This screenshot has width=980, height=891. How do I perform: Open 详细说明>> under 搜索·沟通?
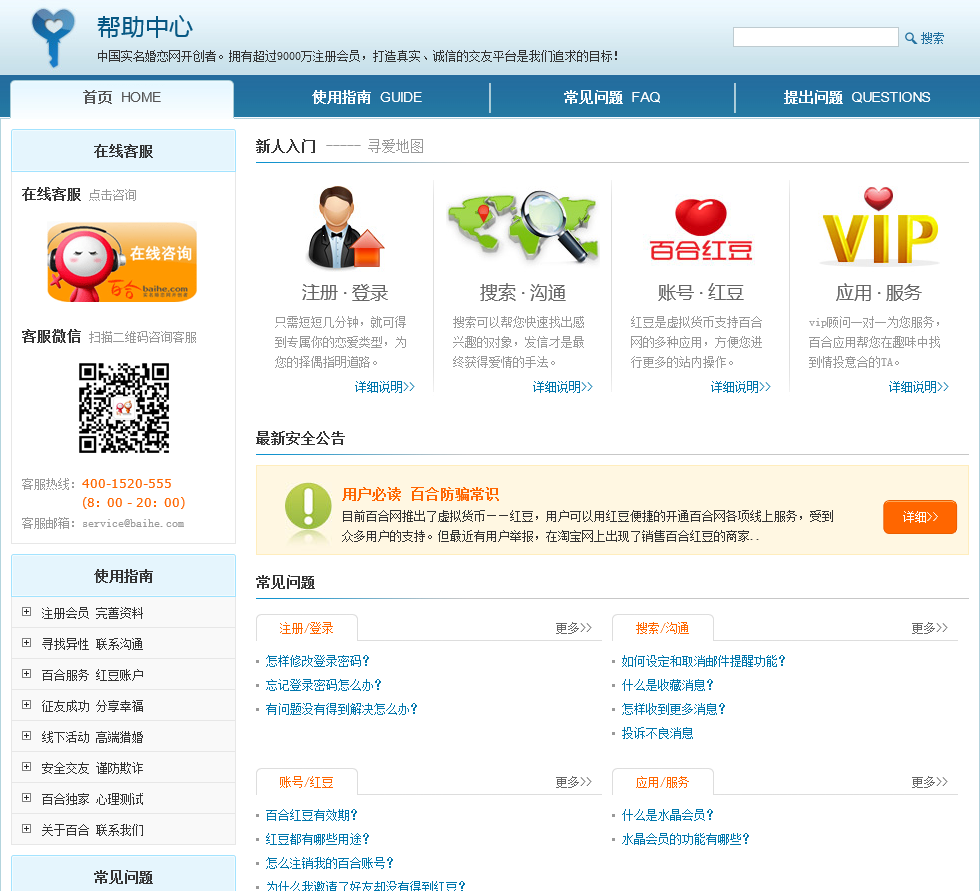(x=562, y=387)
